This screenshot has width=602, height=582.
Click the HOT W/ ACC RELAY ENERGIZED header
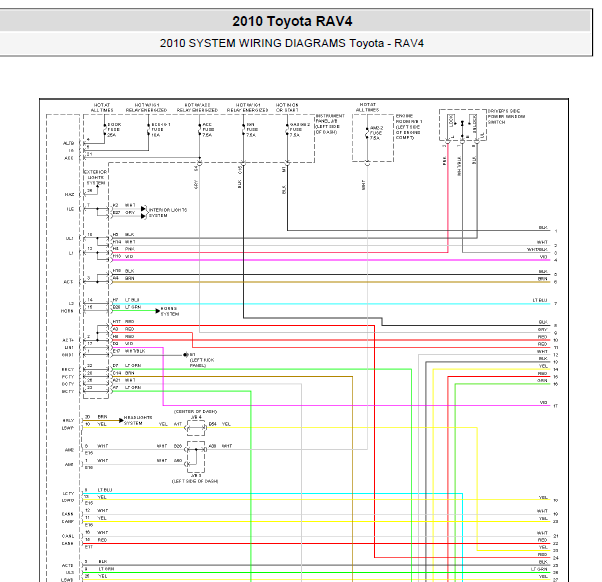click(x=197, y=107)
